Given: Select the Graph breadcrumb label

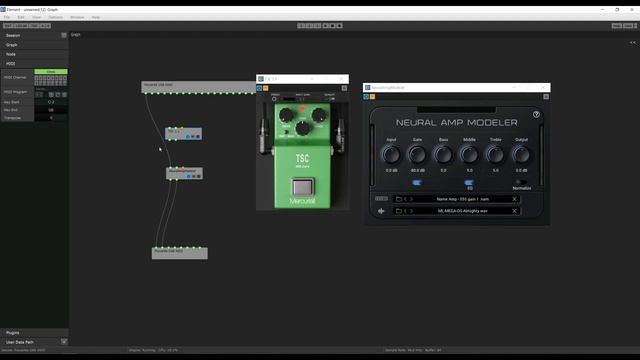Looking at the screenshot, I should 76,35.
